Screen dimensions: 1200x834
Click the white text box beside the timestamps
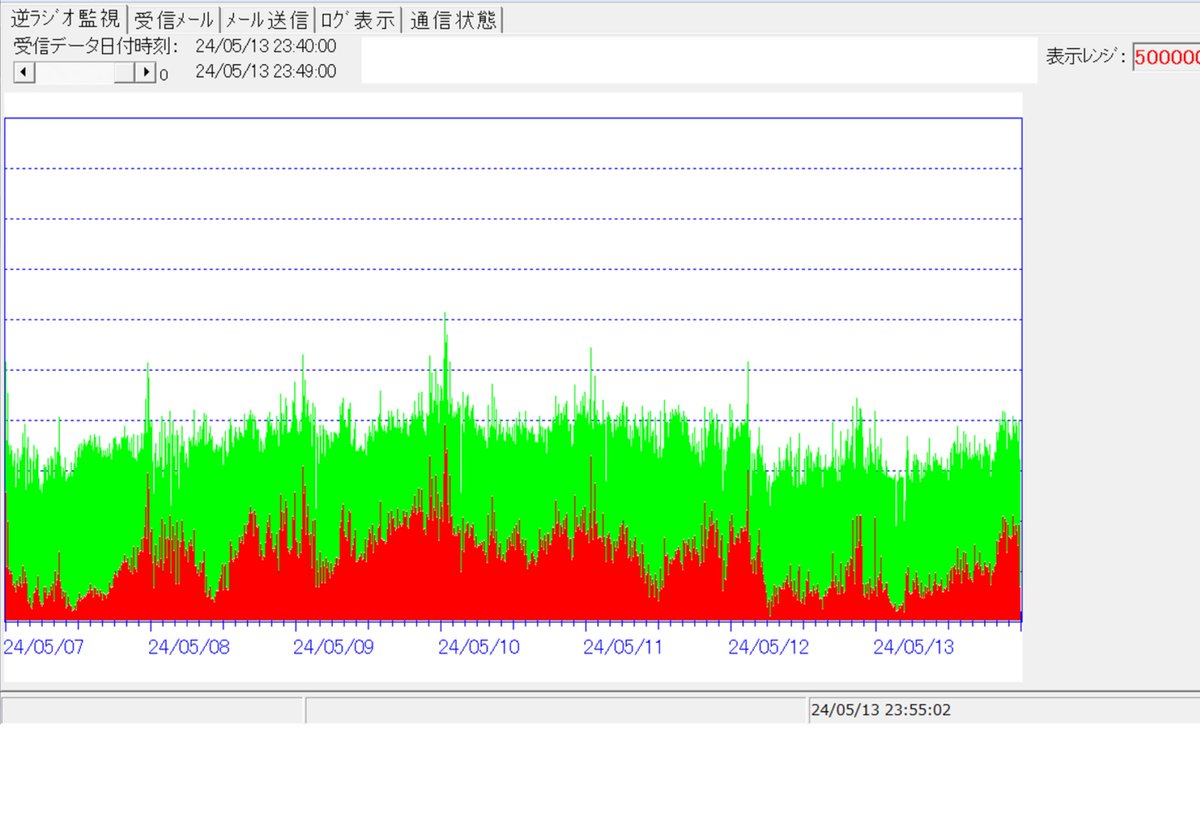pos(699,60)
